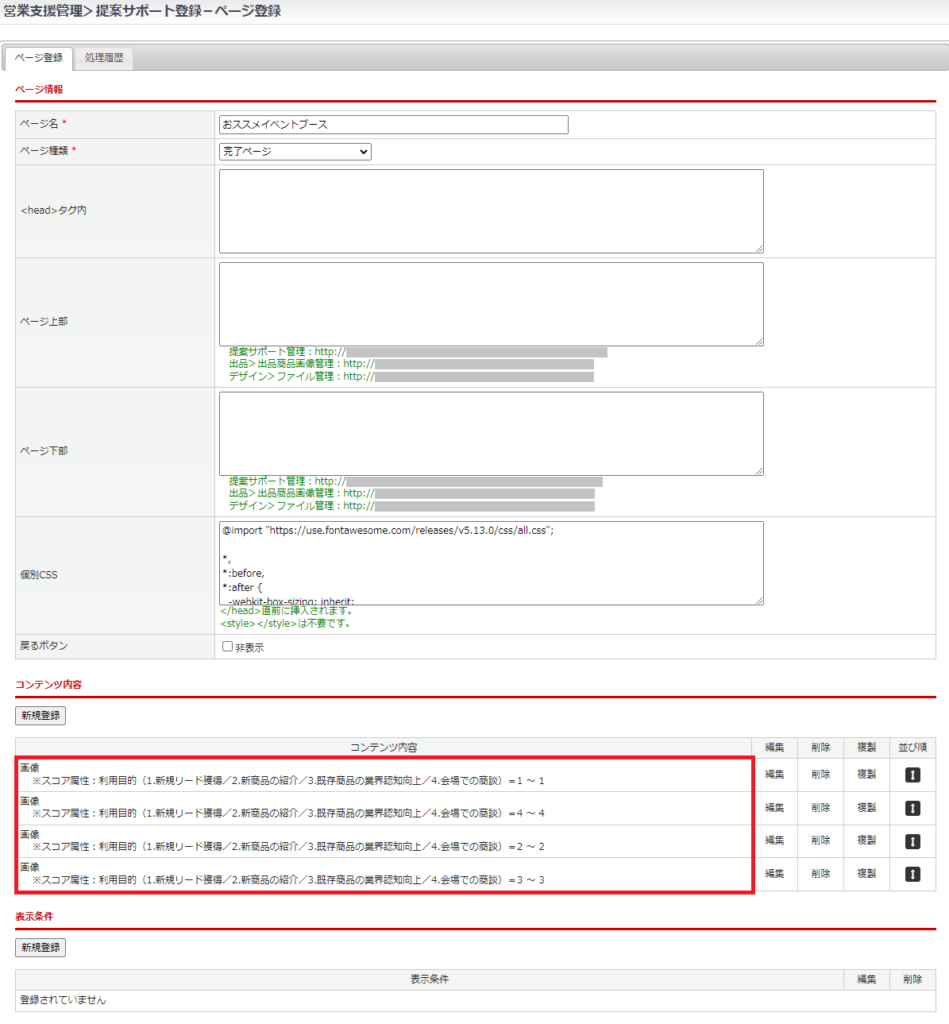Image resolution: width=949 pixels, height=1024 pixels.
Task: Click 複製 for content row =2～2
Action: pos(867,840)
